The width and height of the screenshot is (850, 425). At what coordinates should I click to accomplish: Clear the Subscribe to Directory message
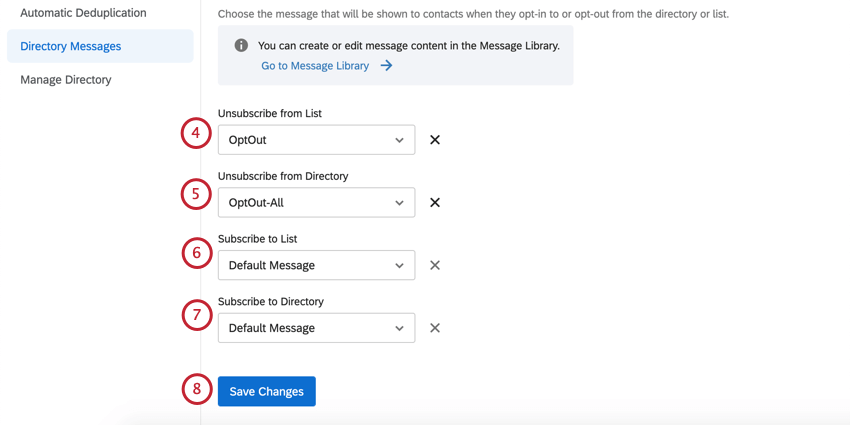[435, 328]
